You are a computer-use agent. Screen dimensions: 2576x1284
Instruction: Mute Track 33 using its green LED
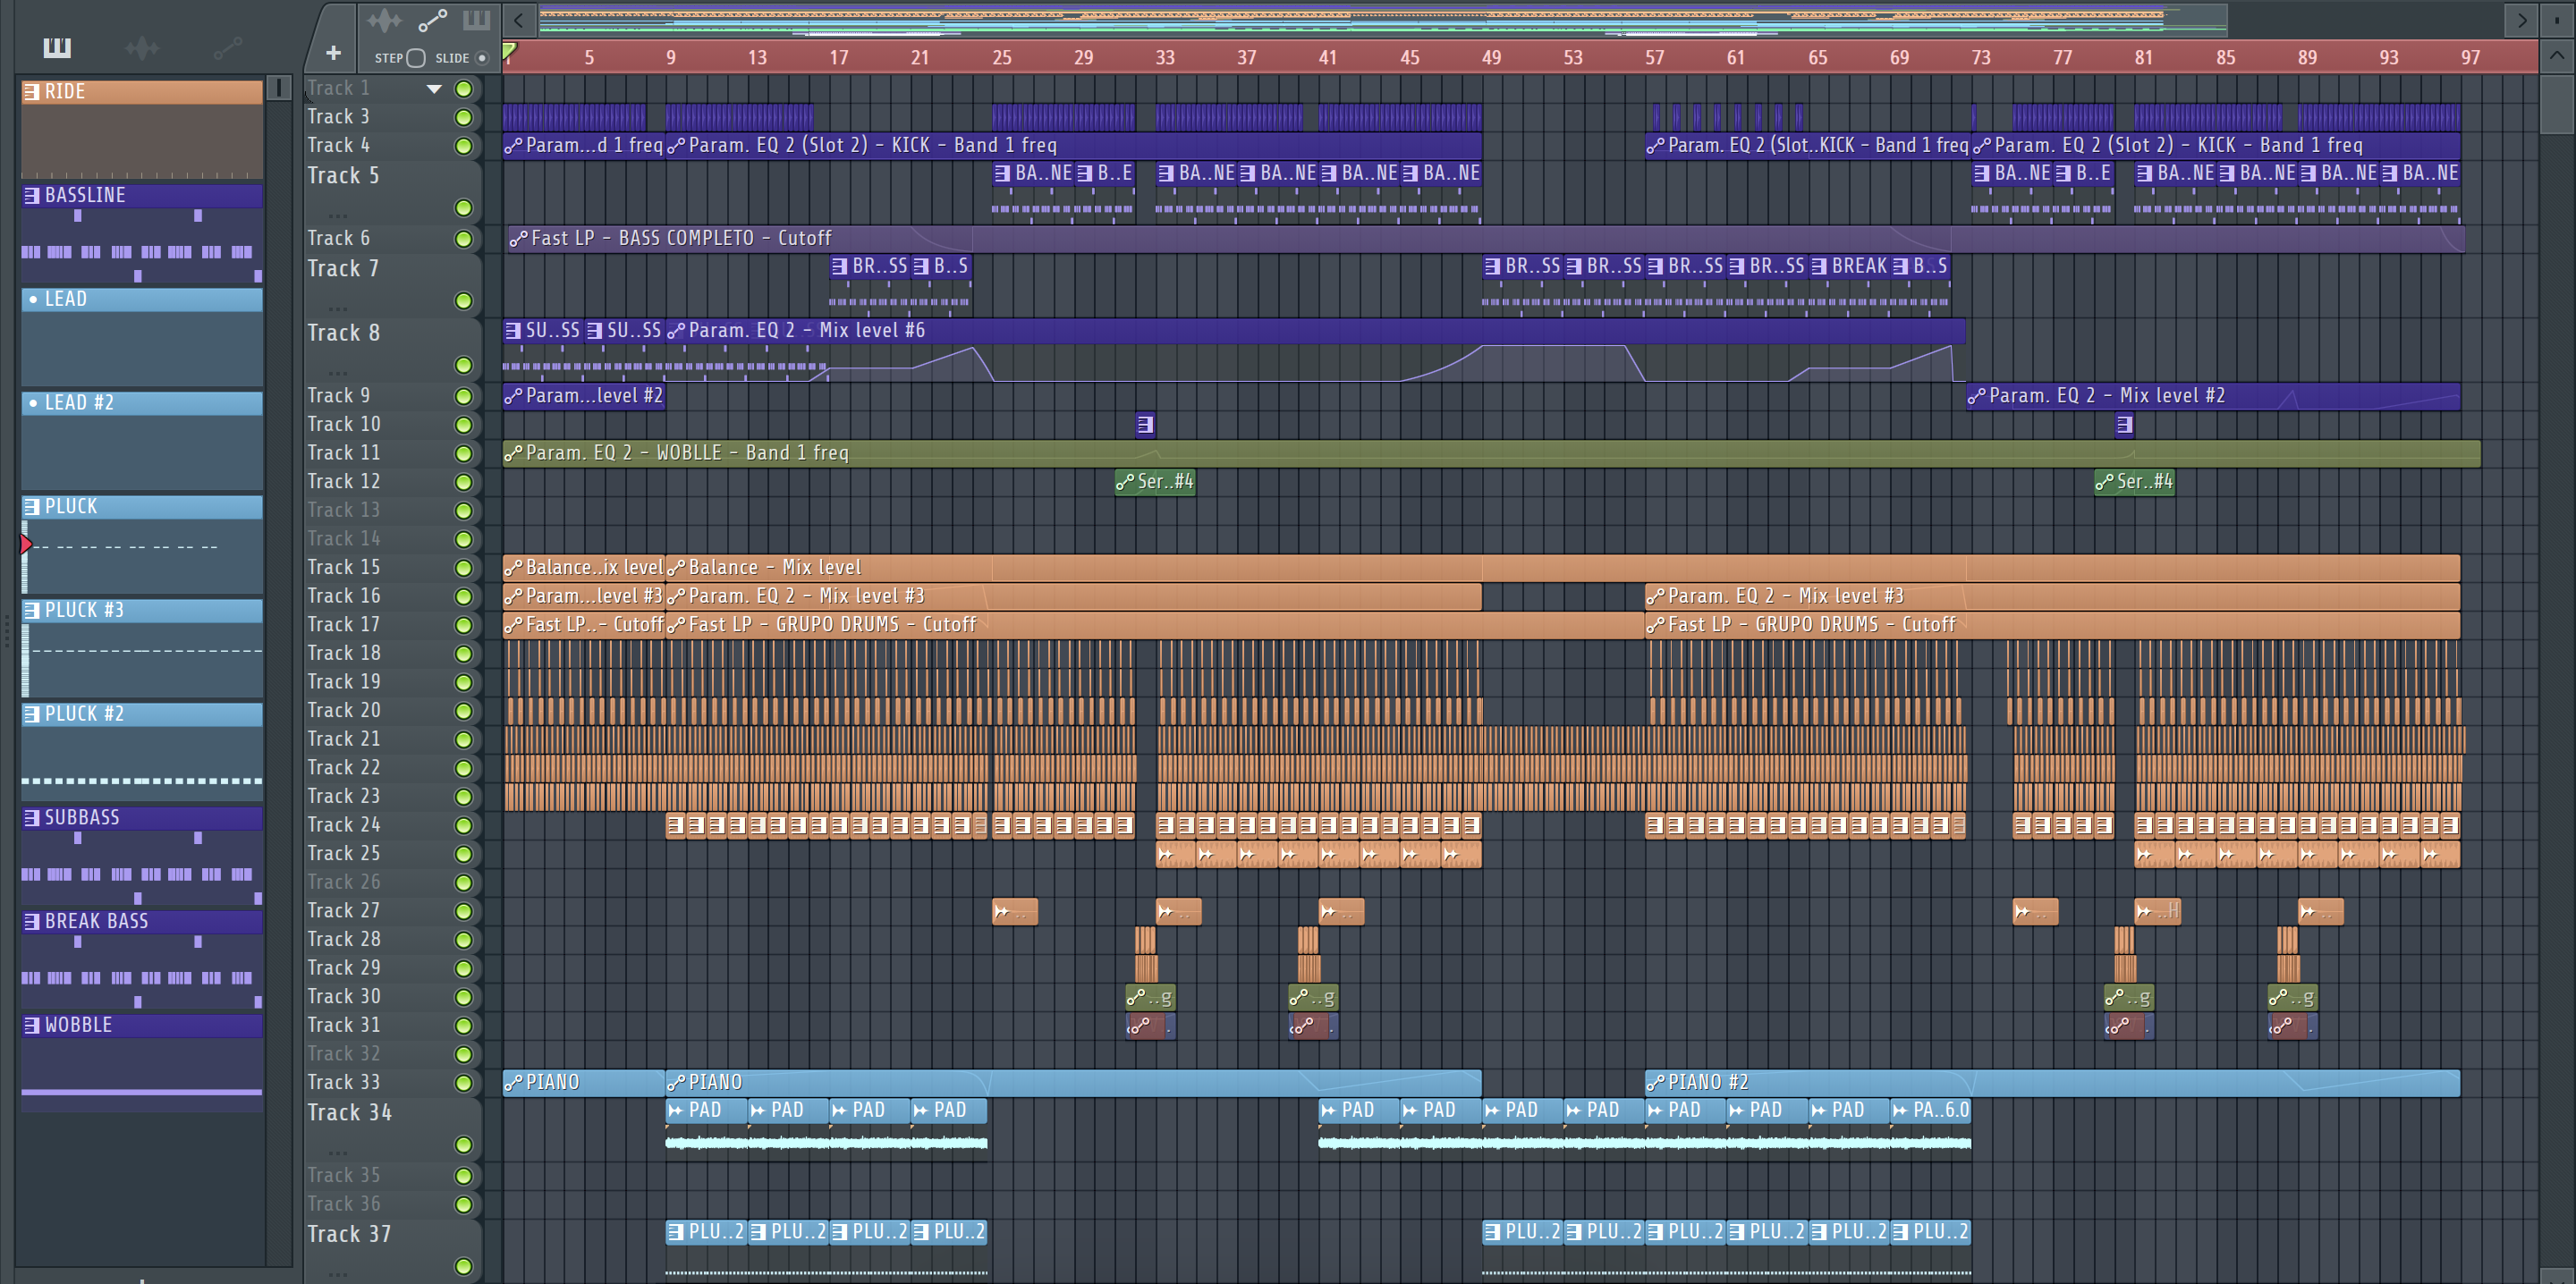coord(464,1083)
